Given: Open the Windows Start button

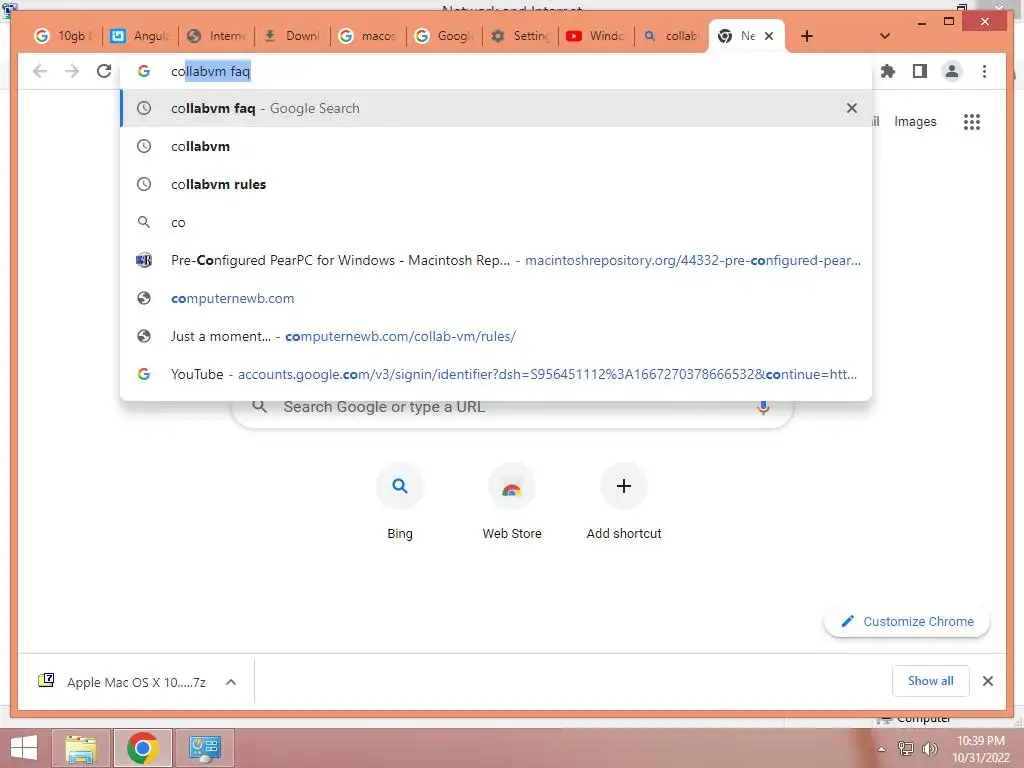Looking at the screenshot, I should pos(24,748).
